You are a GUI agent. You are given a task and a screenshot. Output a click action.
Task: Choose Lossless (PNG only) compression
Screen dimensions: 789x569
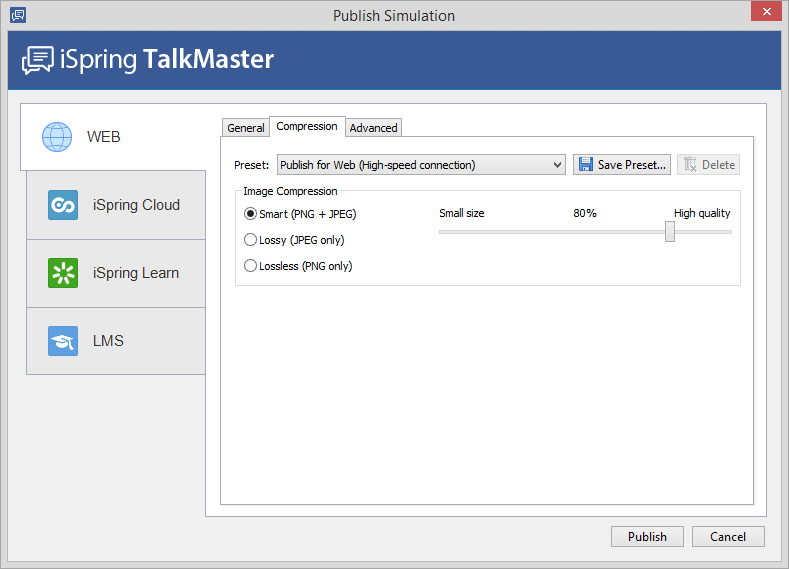coord(251,266)
